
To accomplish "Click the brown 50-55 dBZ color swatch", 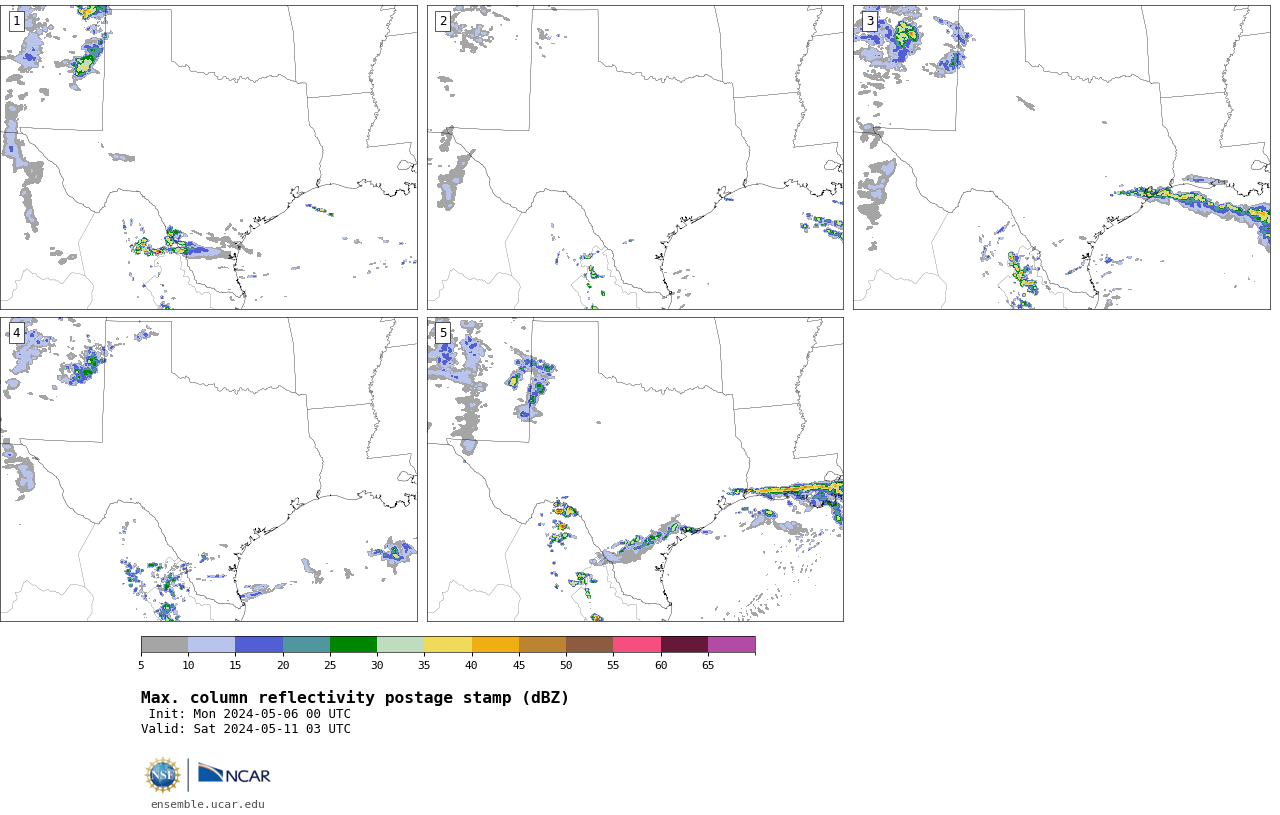I will tap(589, 644).
